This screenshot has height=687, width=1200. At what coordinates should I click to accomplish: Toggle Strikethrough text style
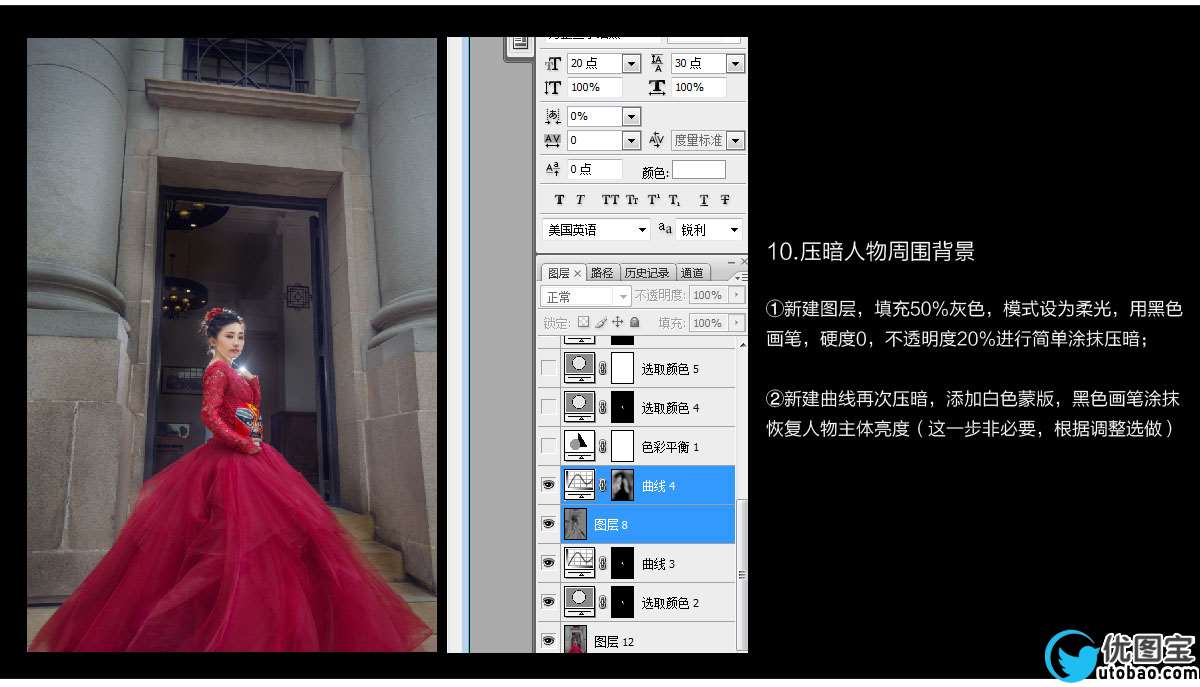pyautogui.click(x=725, y=200)
